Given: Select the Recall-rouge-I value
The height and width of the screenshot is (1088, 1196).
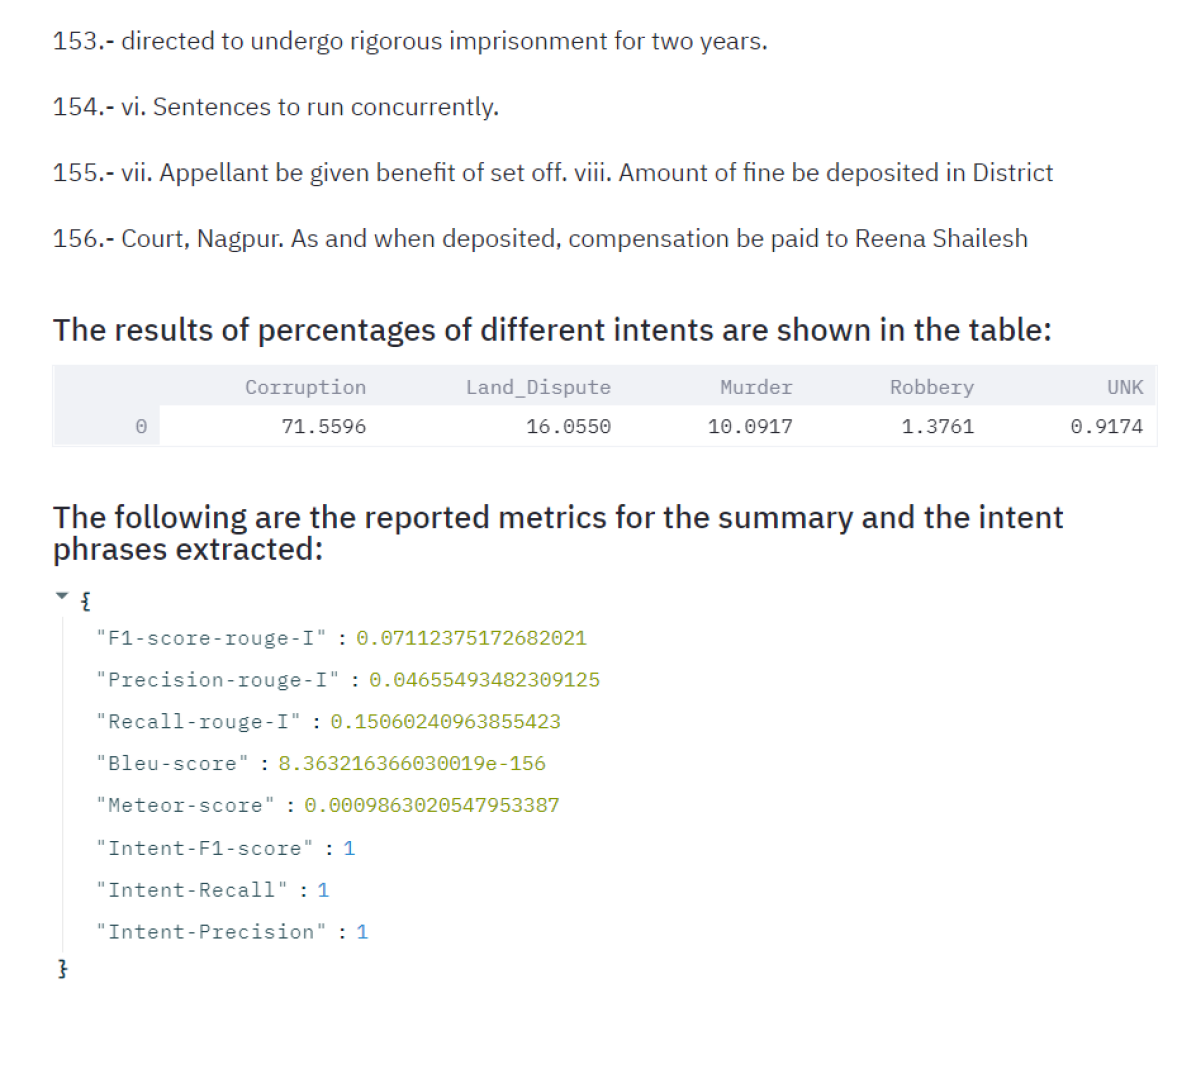Looking at the screenshot, I should [x=445, y=722].
